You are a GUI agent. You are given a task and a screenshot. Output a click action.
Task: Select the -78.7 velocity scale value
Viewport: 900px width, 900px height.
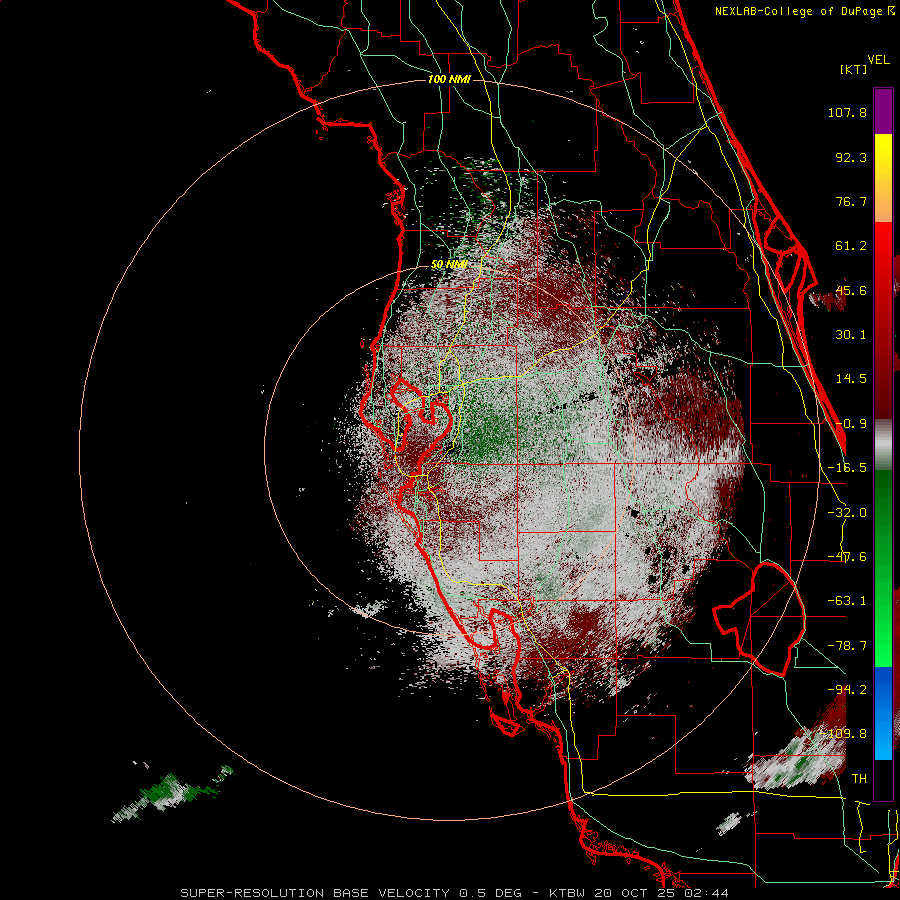(x=847, y=646)
